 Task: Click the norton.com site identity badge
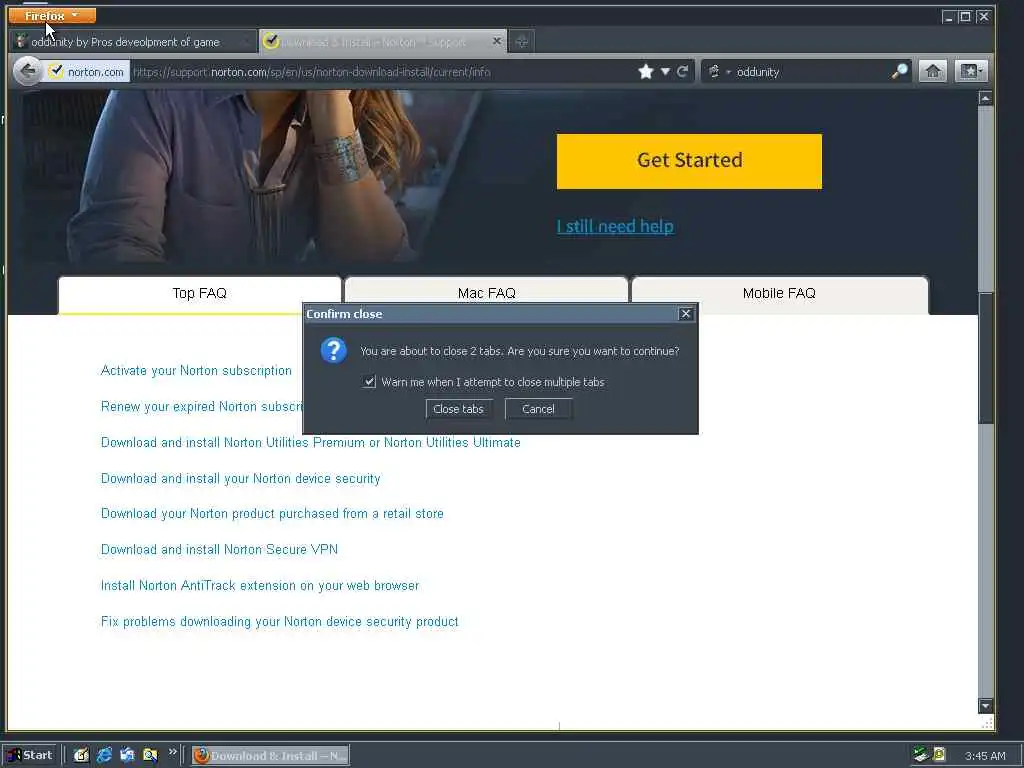[86, 72]
